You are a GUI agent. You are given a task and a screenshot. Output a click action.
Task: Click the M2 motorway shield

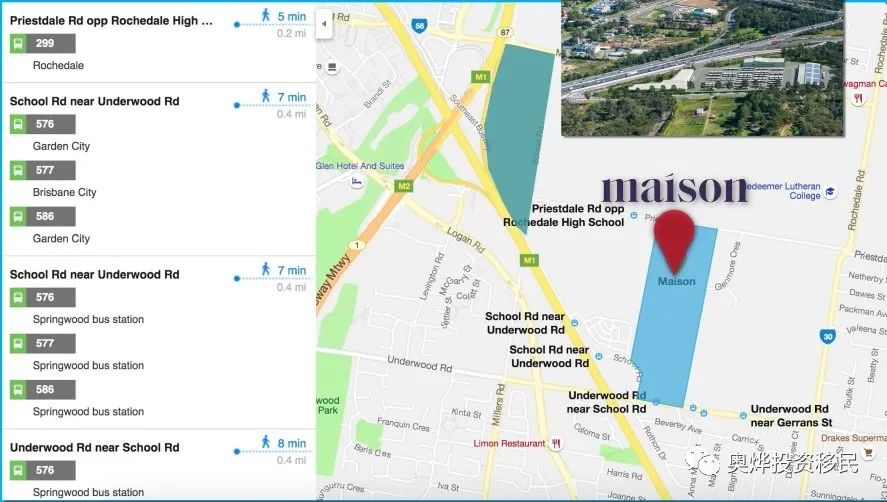pos(404,186)
